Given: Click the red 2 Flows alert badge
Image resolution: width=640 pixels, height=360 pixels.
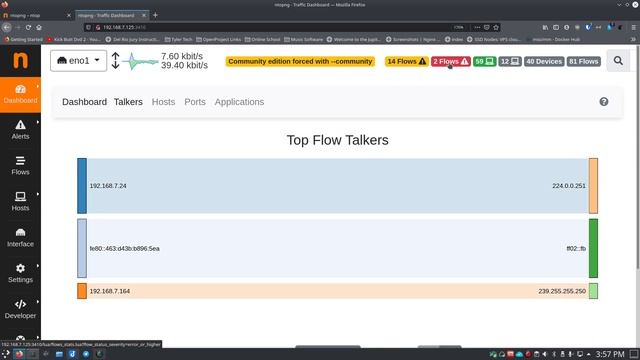Looking at the screenshot, I should [451, 61].
